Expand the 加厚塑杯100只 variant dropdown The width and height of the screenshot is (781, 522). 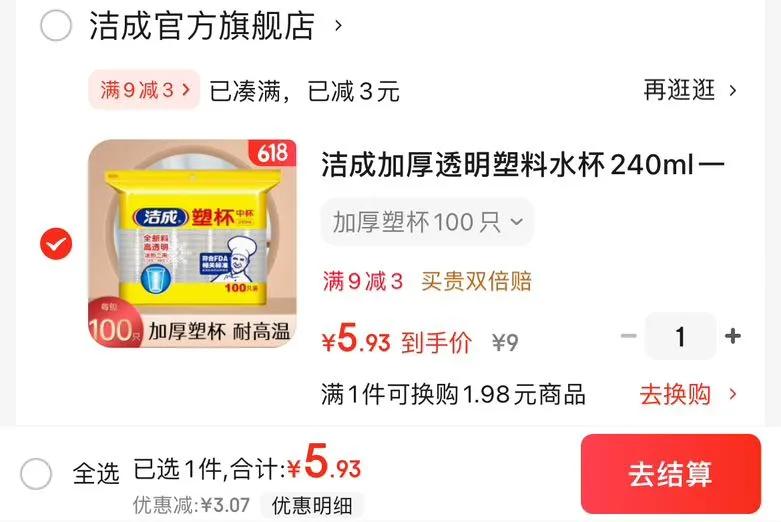[x=427, y=222]
